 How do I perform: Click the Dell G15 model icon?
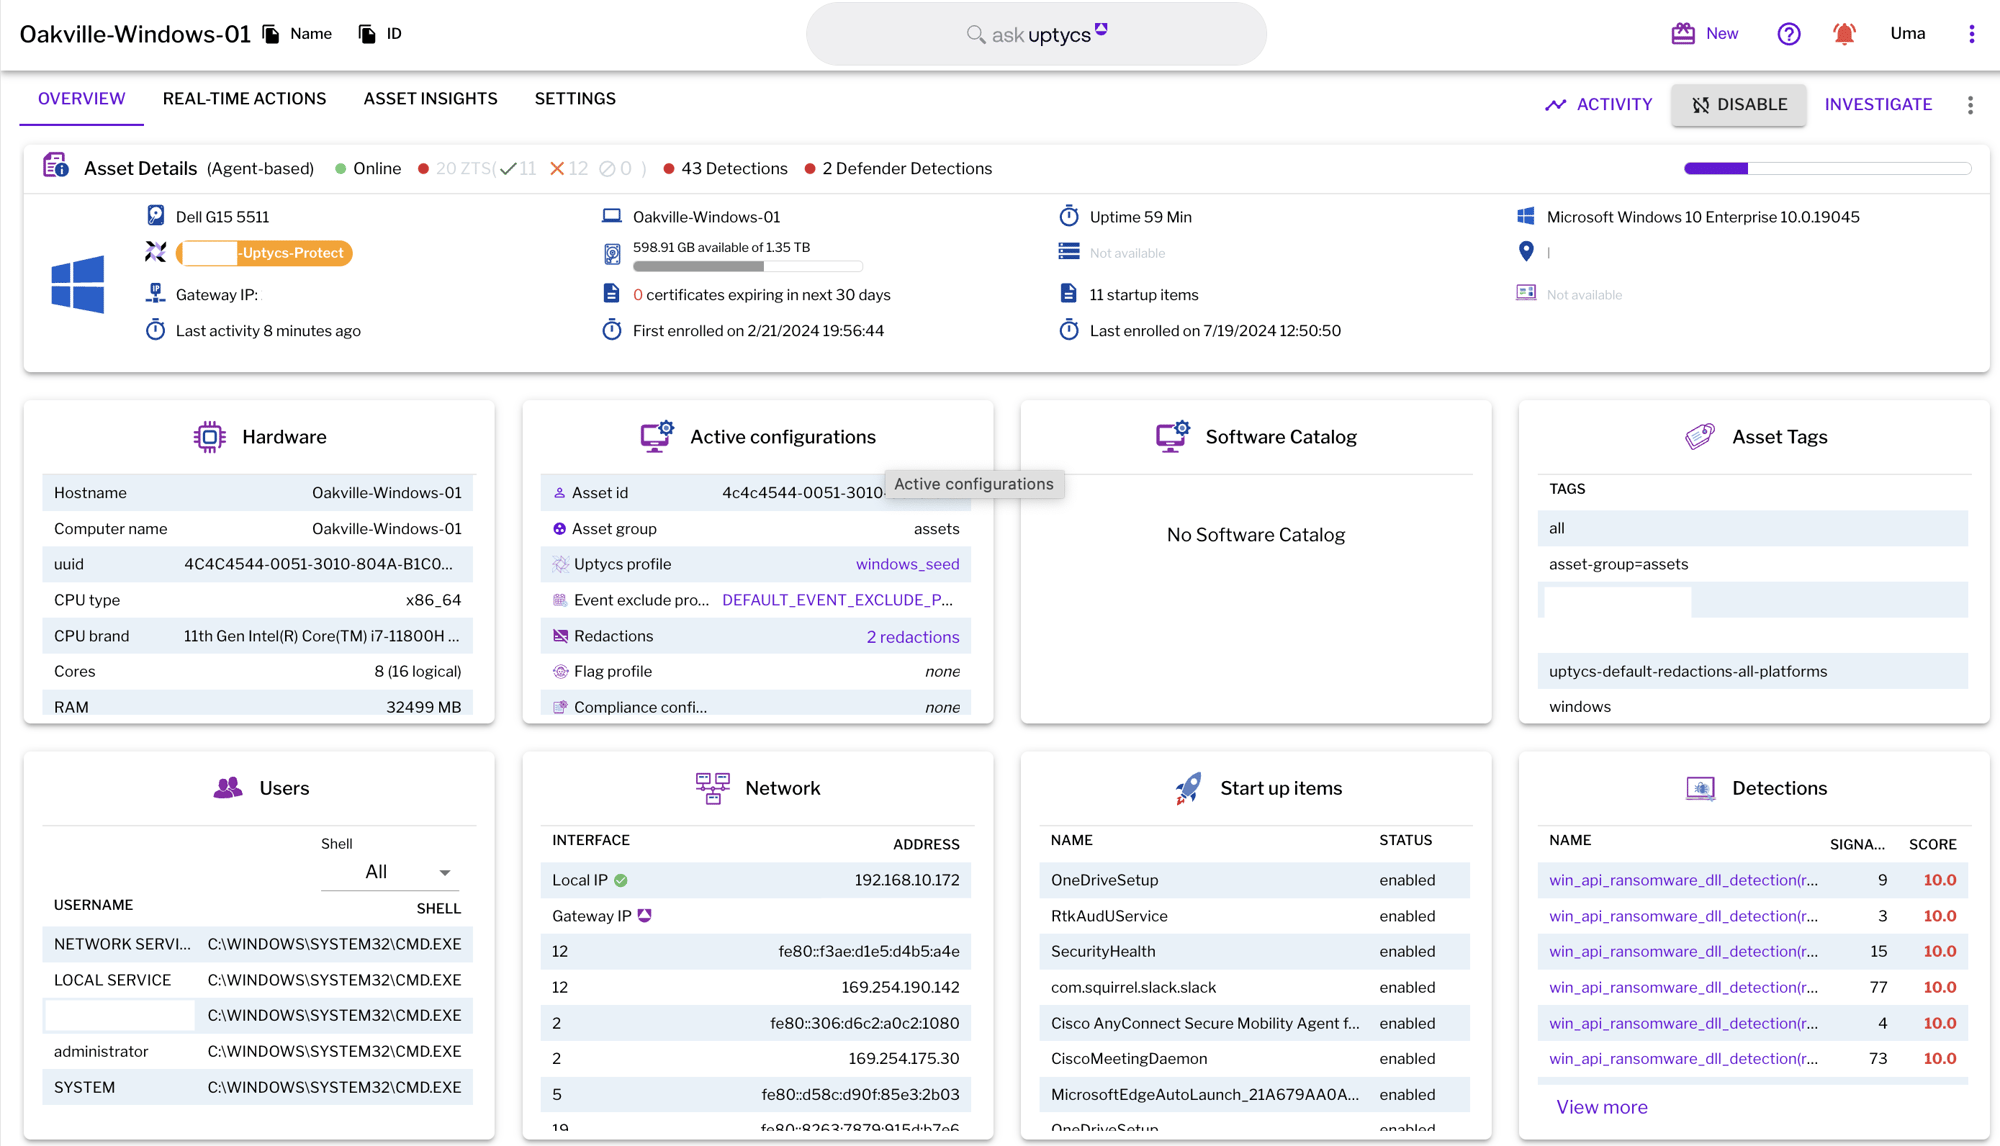[155, 215]
